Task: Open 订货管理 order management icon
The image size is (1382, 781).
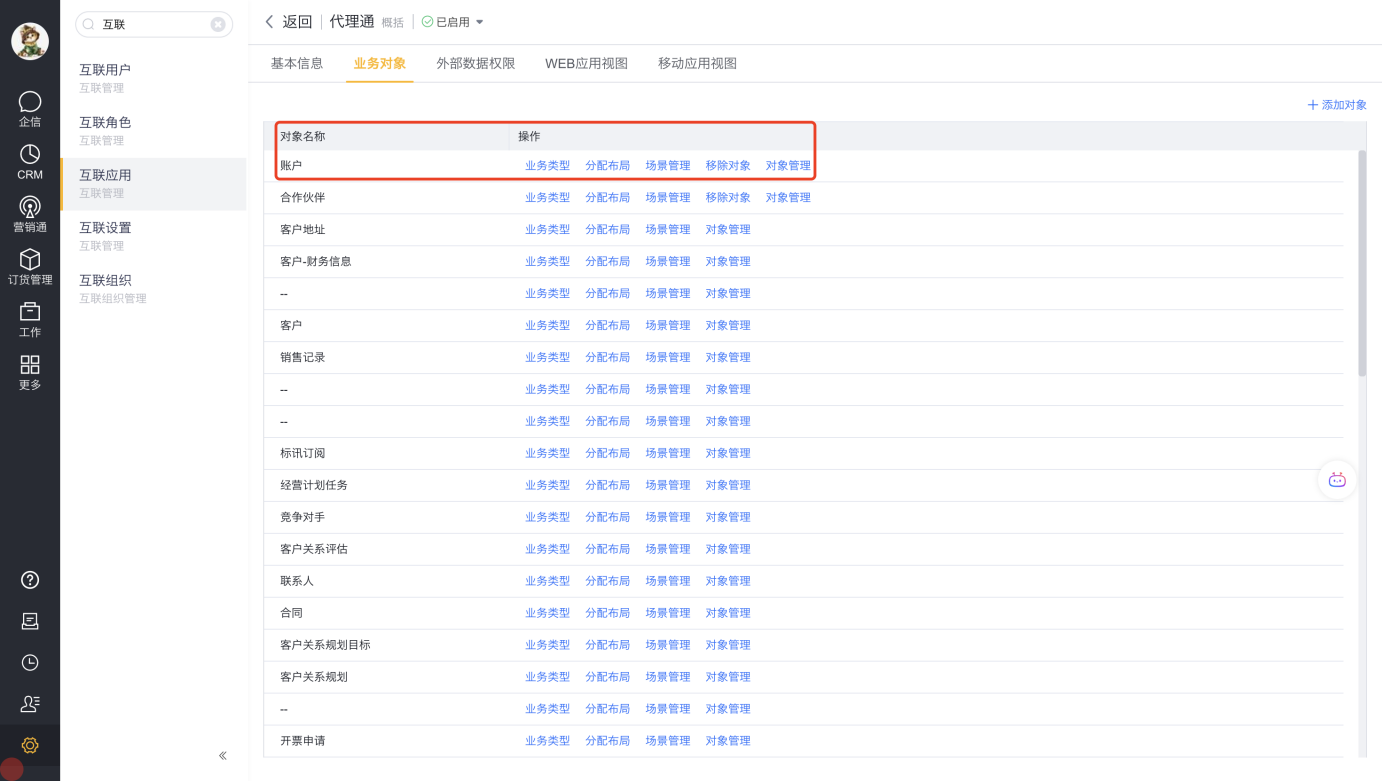Action: tap(30, 259)
